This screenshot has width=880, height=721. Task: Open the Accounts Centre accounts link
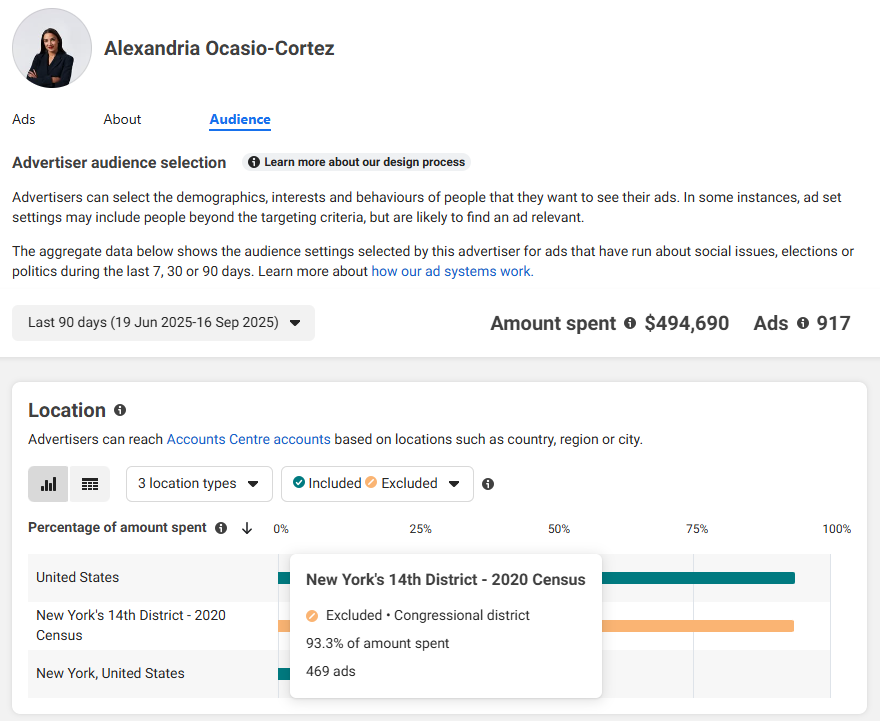[248, 439]
